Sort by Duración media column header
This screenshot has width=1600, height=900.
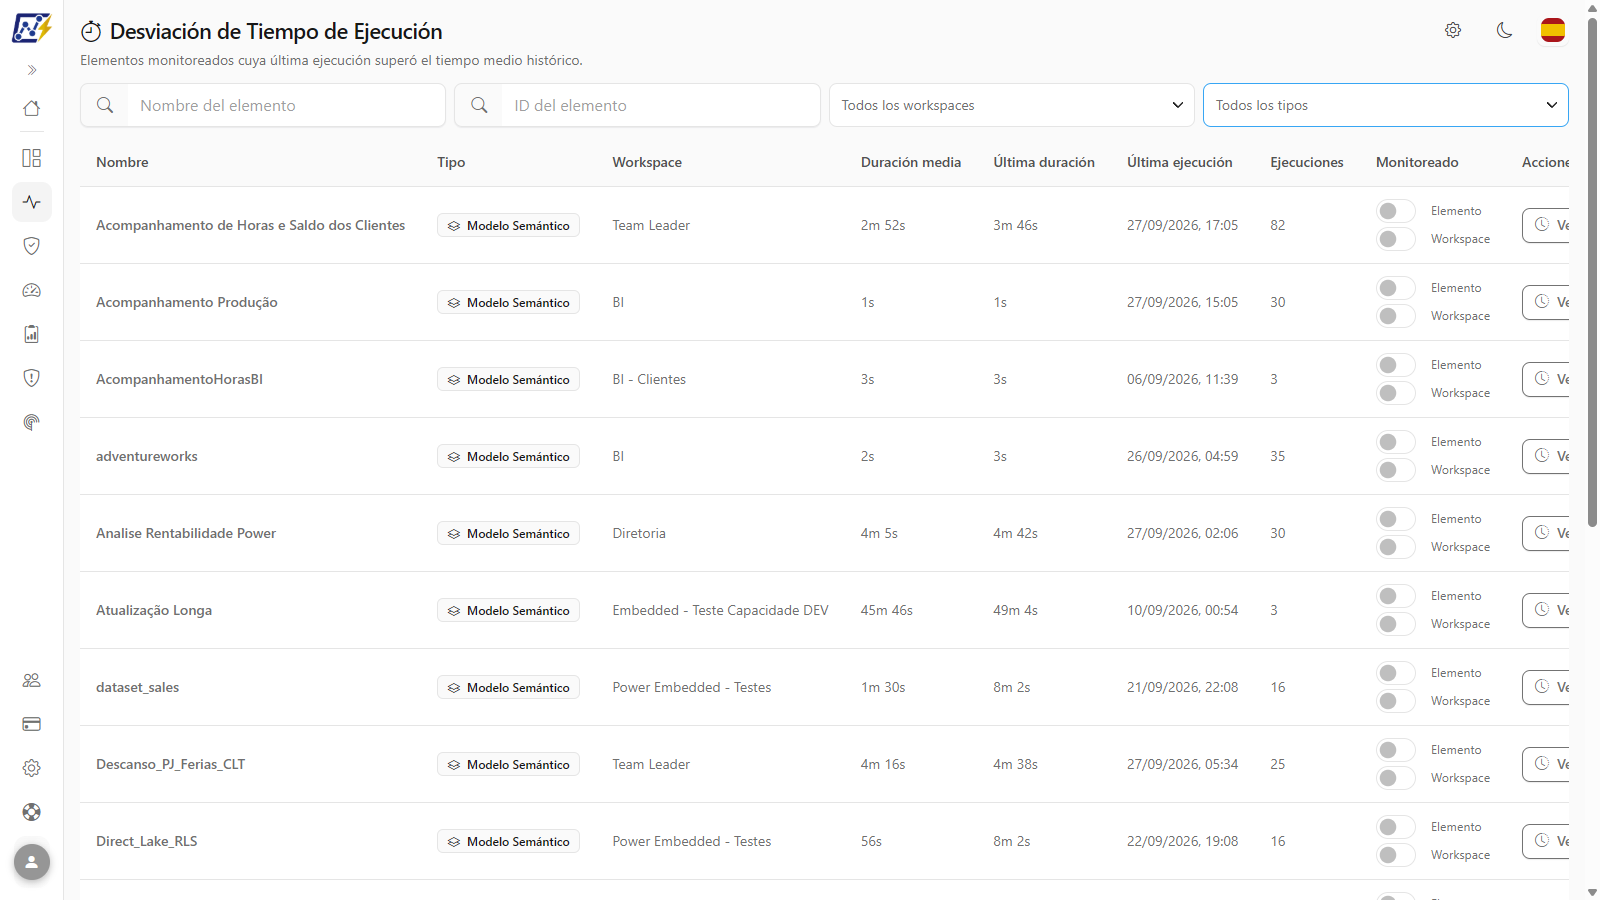911,162
